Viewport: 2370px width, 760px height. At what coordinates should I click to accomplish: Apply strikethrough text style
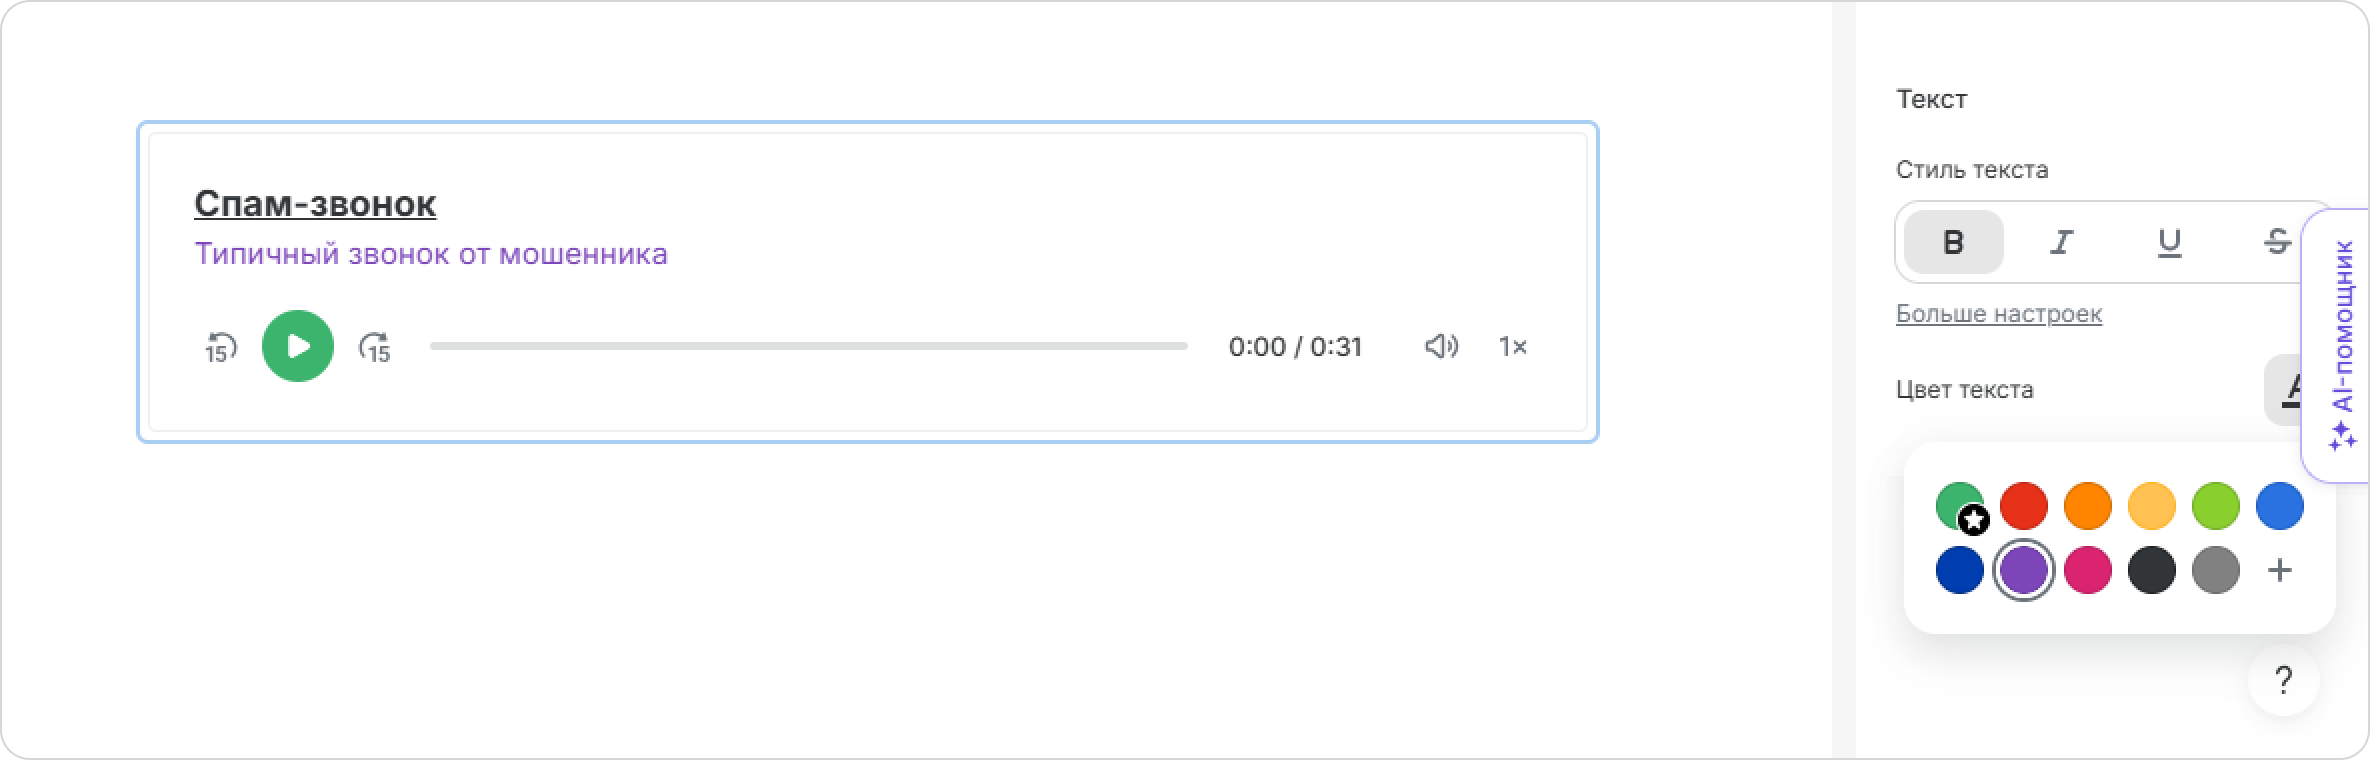(2276, 242)
